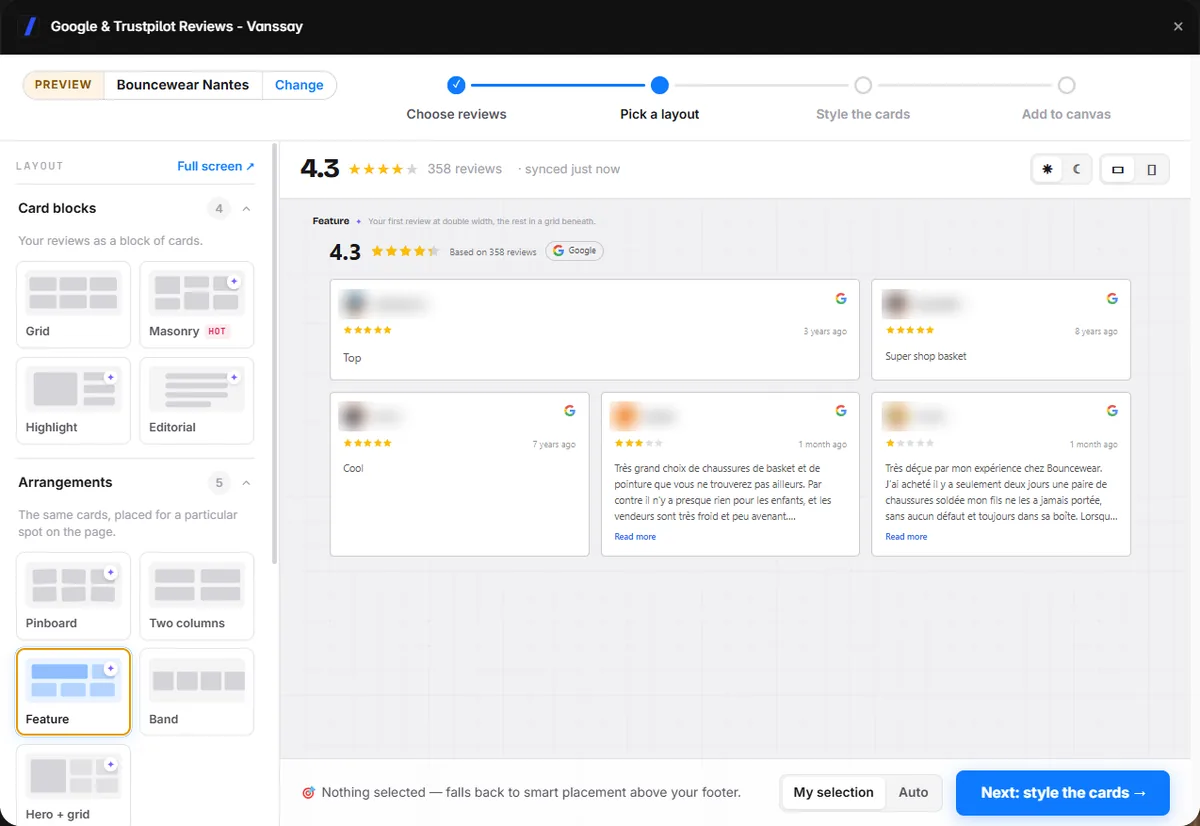Click the sparkle badge on Feature card
1200x826 pixels.
point(110,669)
